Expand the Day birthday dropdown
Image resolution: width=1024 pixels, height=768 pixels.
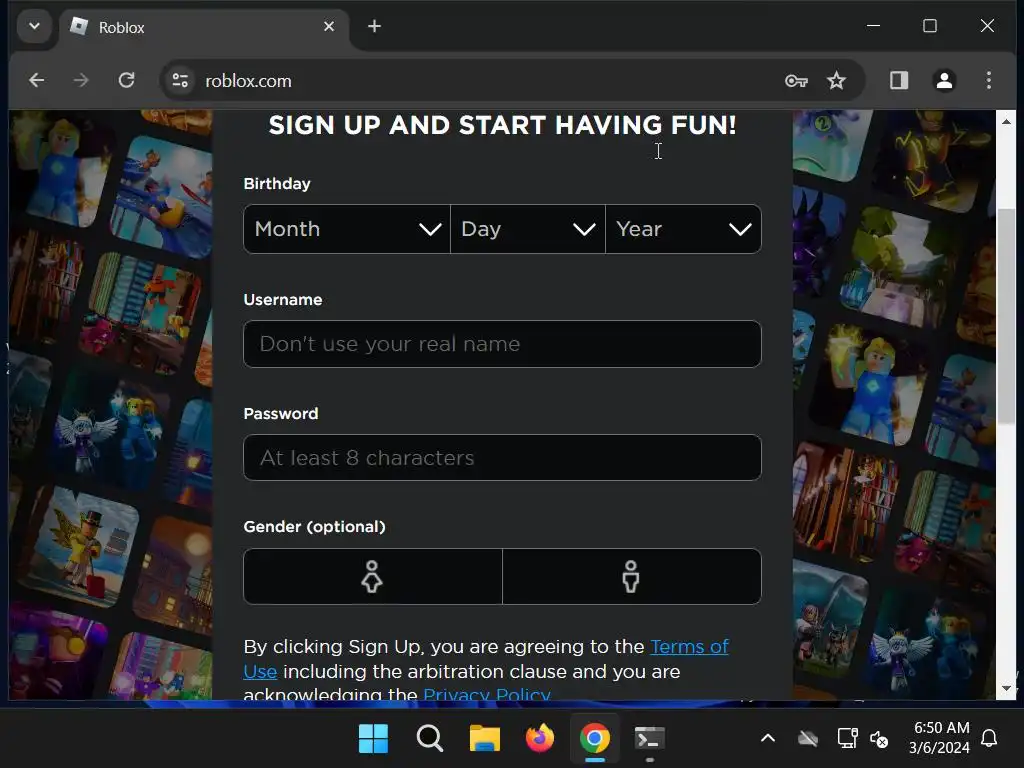(x=528, y=229)
